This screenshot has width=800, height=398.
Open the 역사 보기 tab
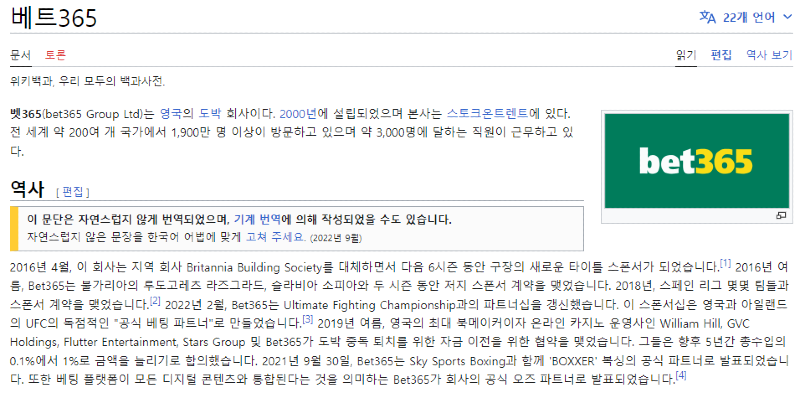(769, 55)
